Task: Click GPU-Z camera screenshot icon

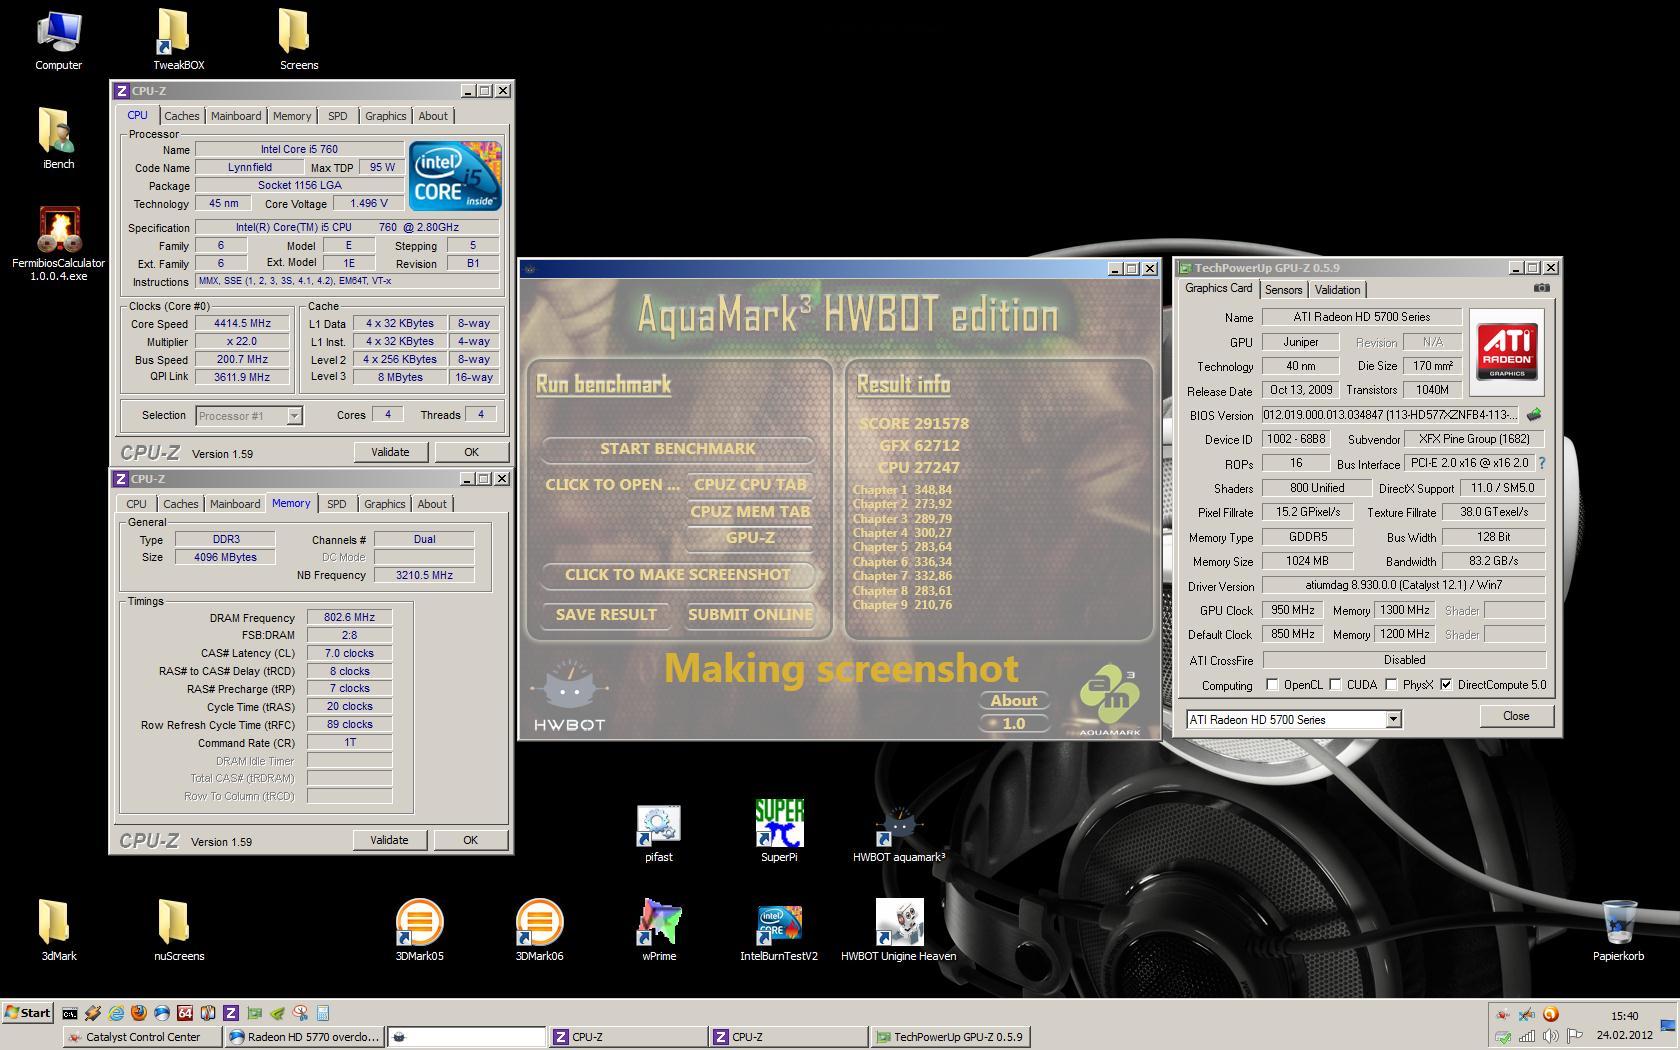Action: (x=1541, y=288)
